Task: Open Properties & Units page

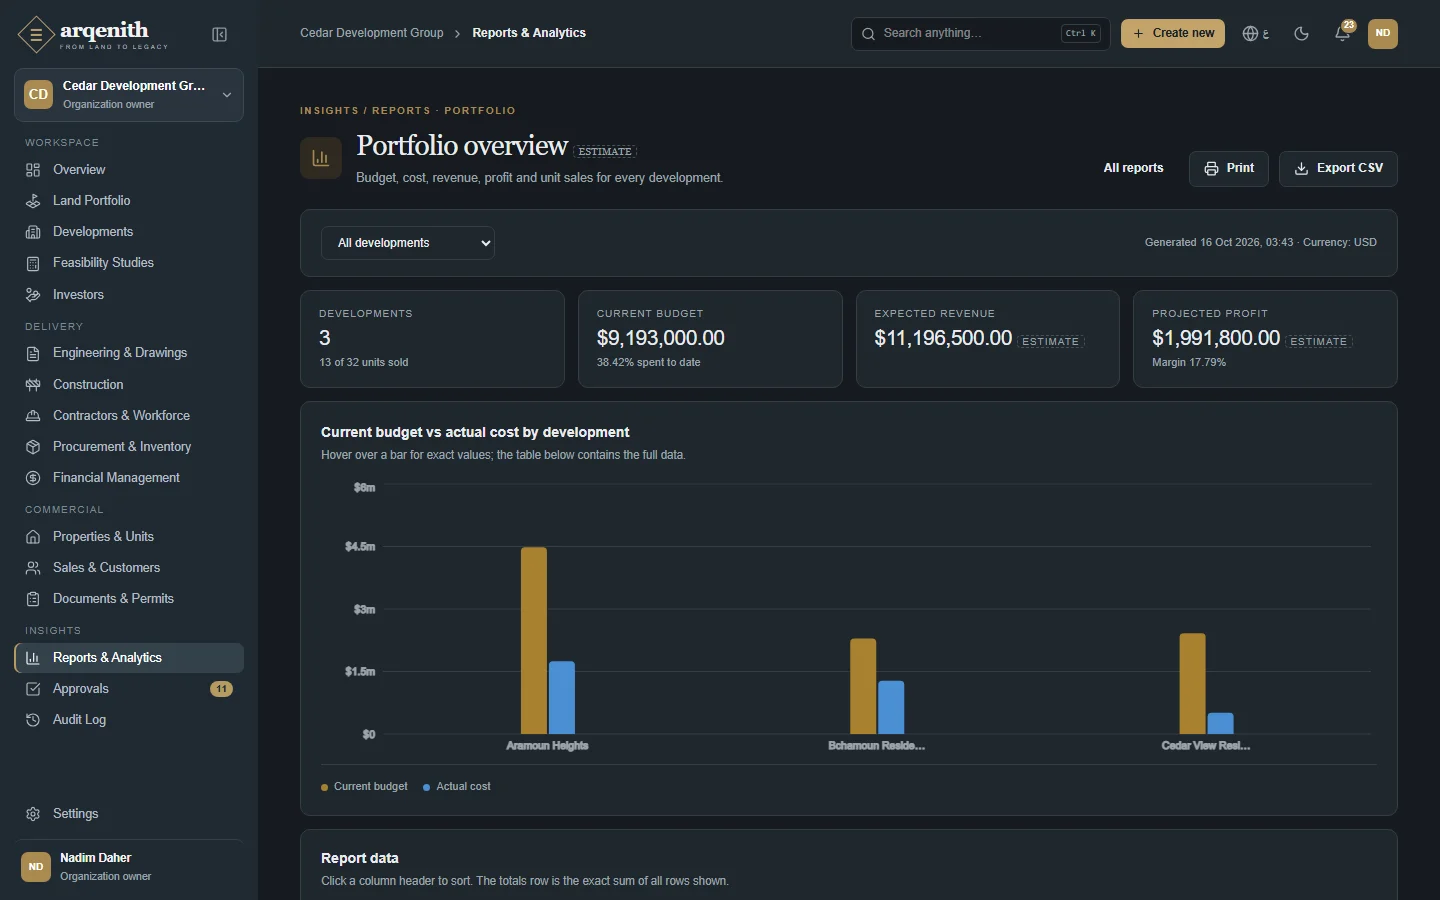Action: point(129,537)
